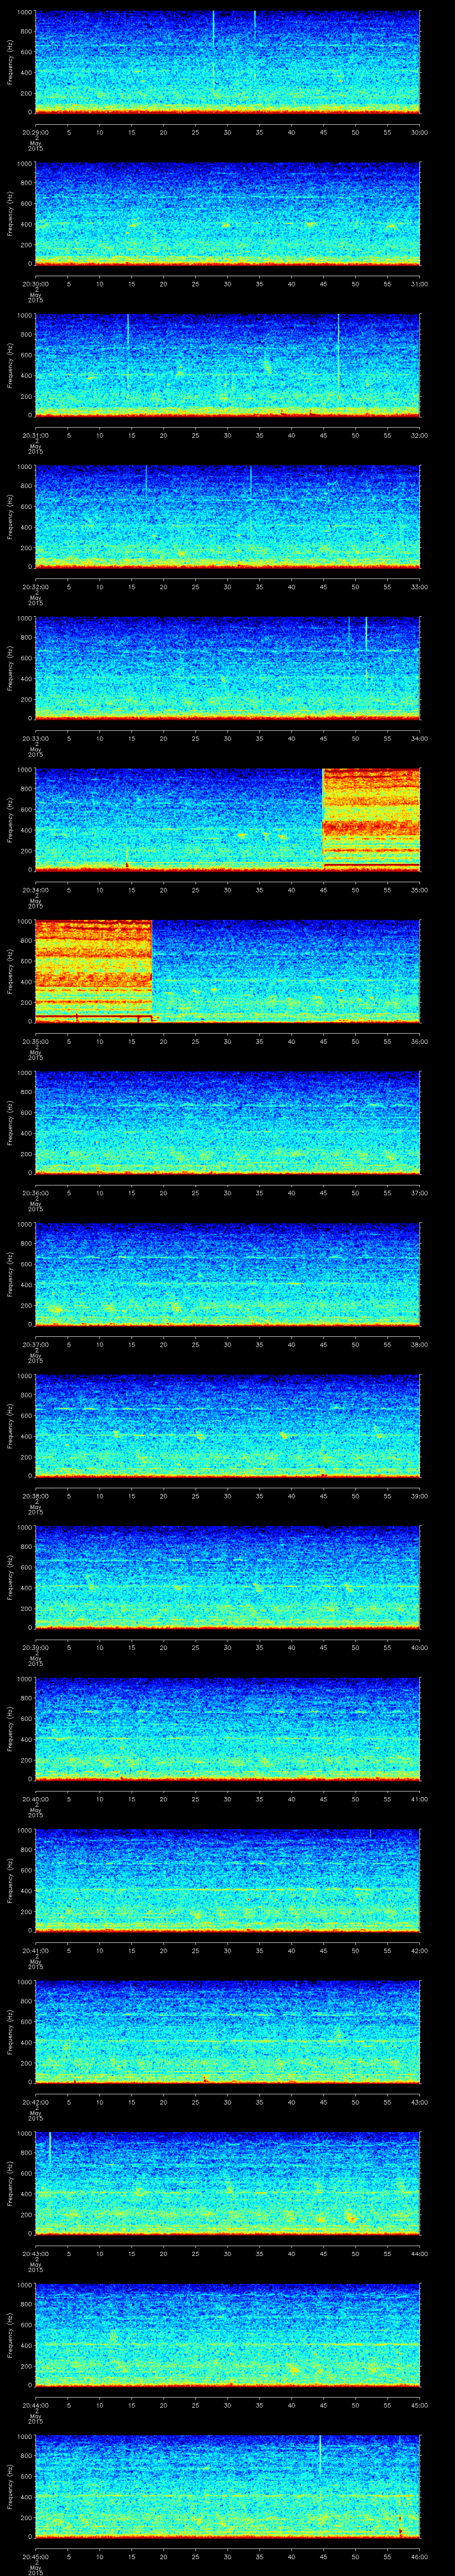The height and width of the screenshot is (2576, 455).
Task: Click the 20:40:00 start time label
Action: point(35,1799)
